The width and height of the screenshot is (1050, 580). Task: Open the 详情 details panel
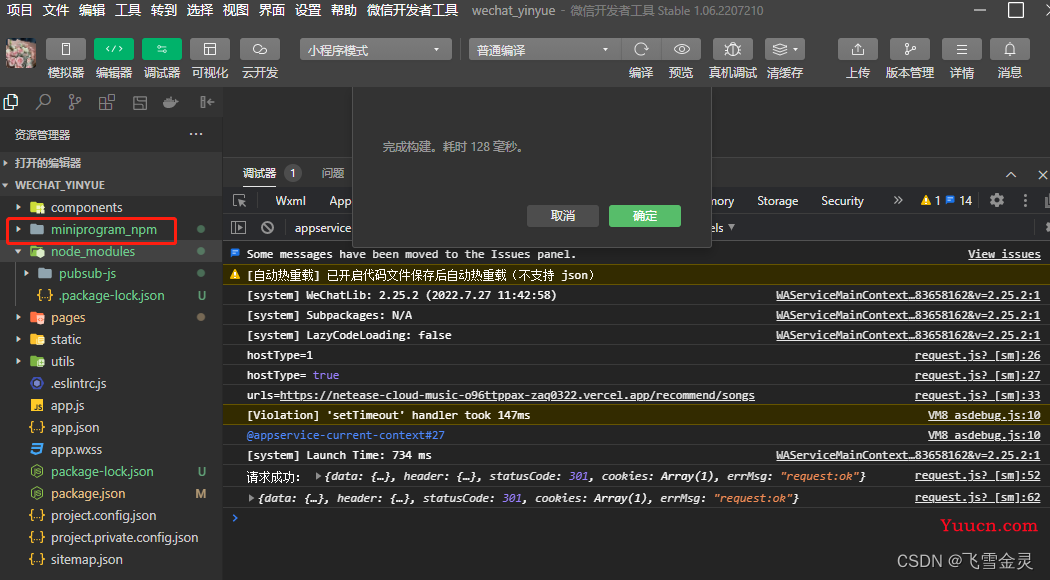pyautogui.click(x=962, y=50)
